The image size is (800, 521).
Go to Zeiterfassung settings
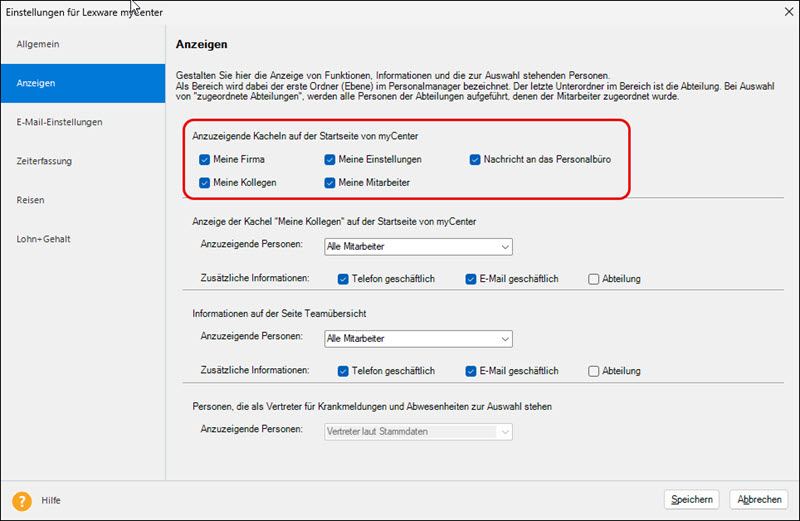point(44,161)
